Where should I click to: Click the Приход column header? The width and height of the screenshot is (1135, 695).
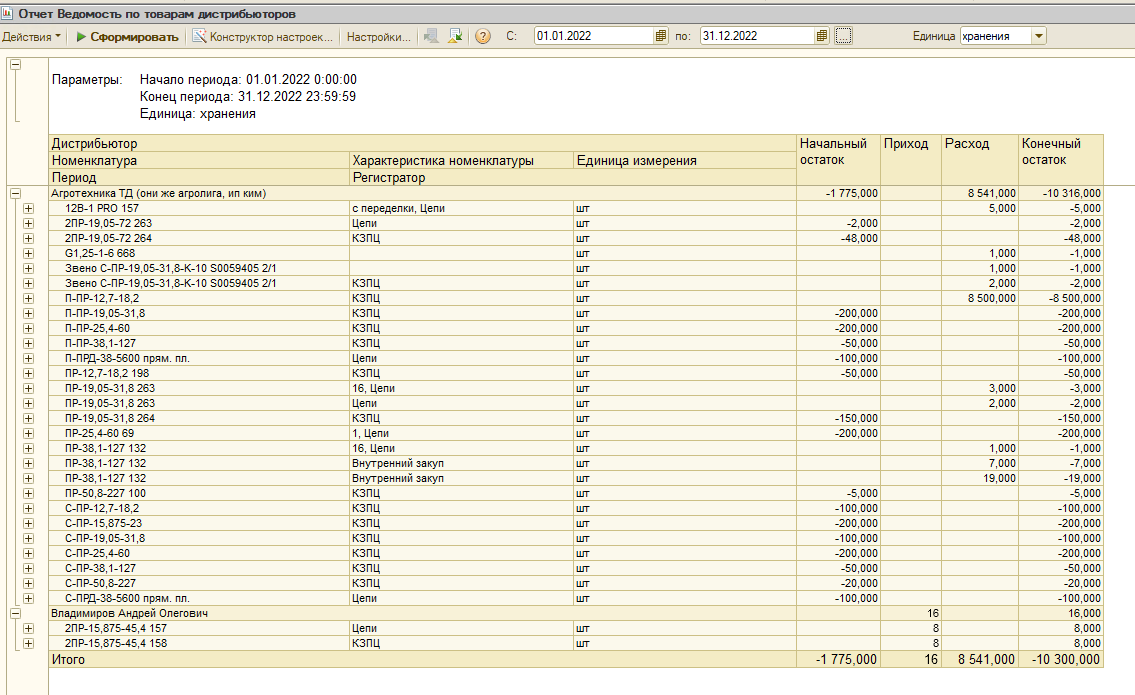click(911, 159)
